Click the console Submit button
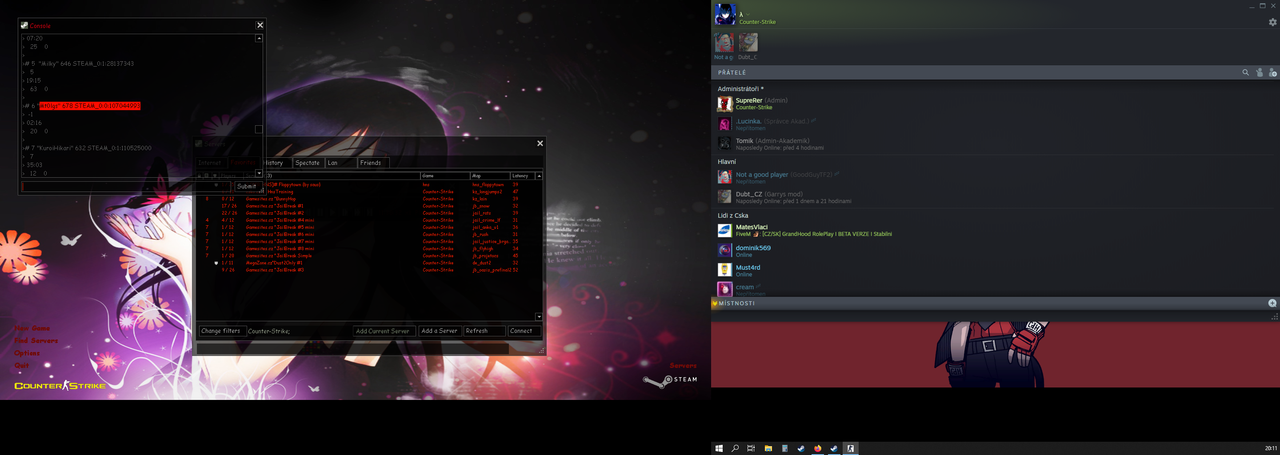The image size is (1280, 455). click(247, 186)
